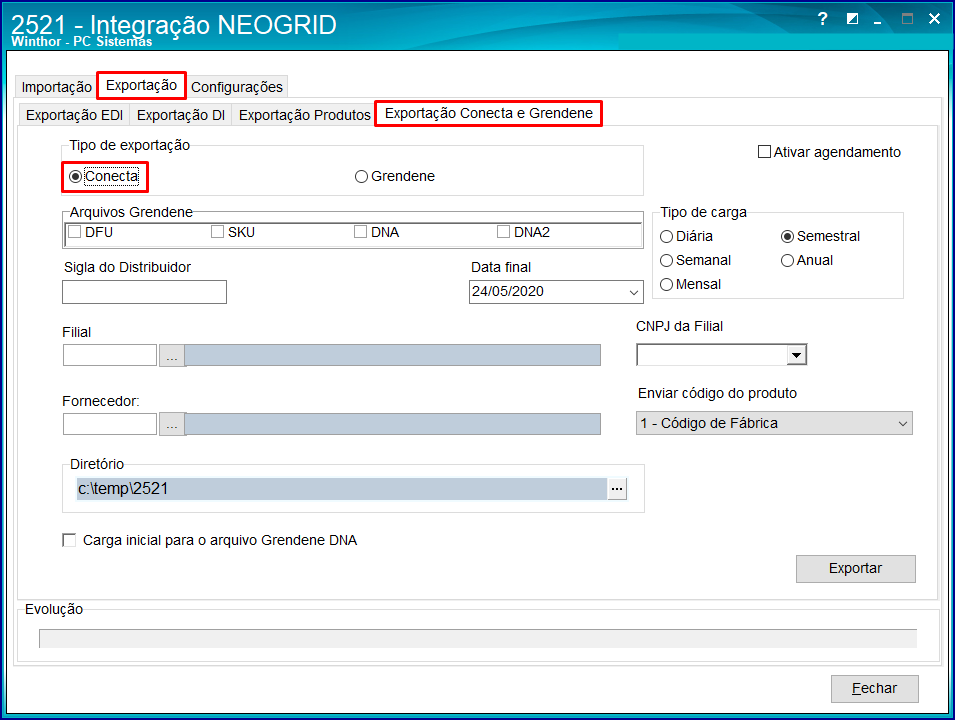
Task: Click the Evolução progress bar
Action: point(478,638)
